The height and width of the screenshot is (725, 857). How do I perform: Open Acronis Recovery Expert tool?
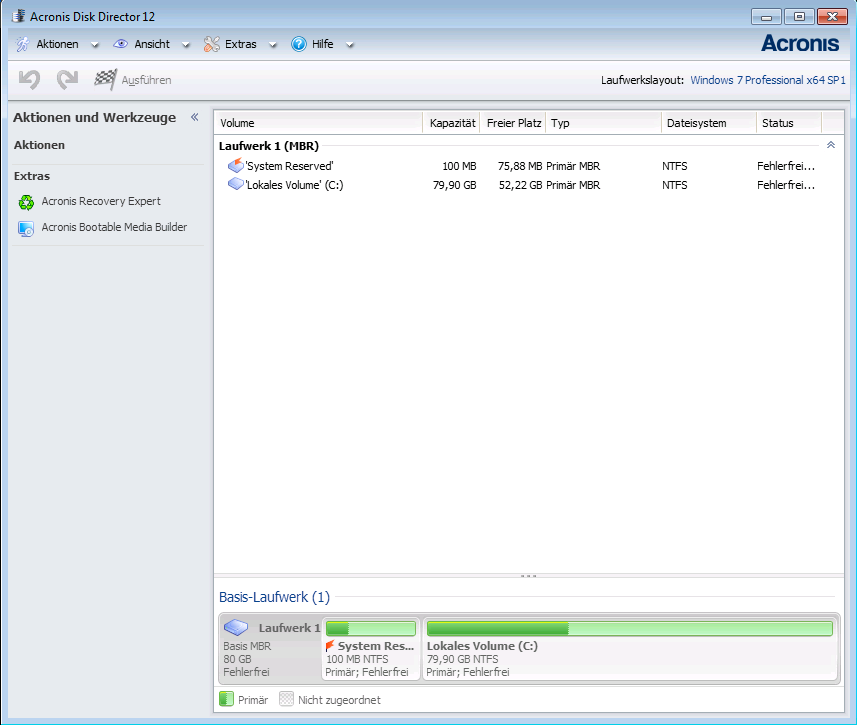pyautogui.click(x=100, y=202)
